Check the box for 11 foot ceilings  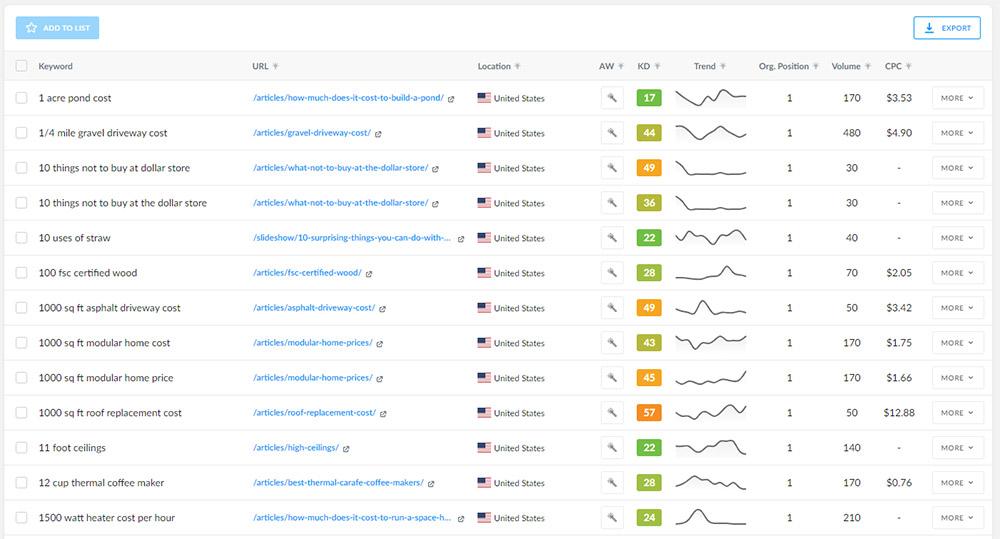[x=22, y=447]
